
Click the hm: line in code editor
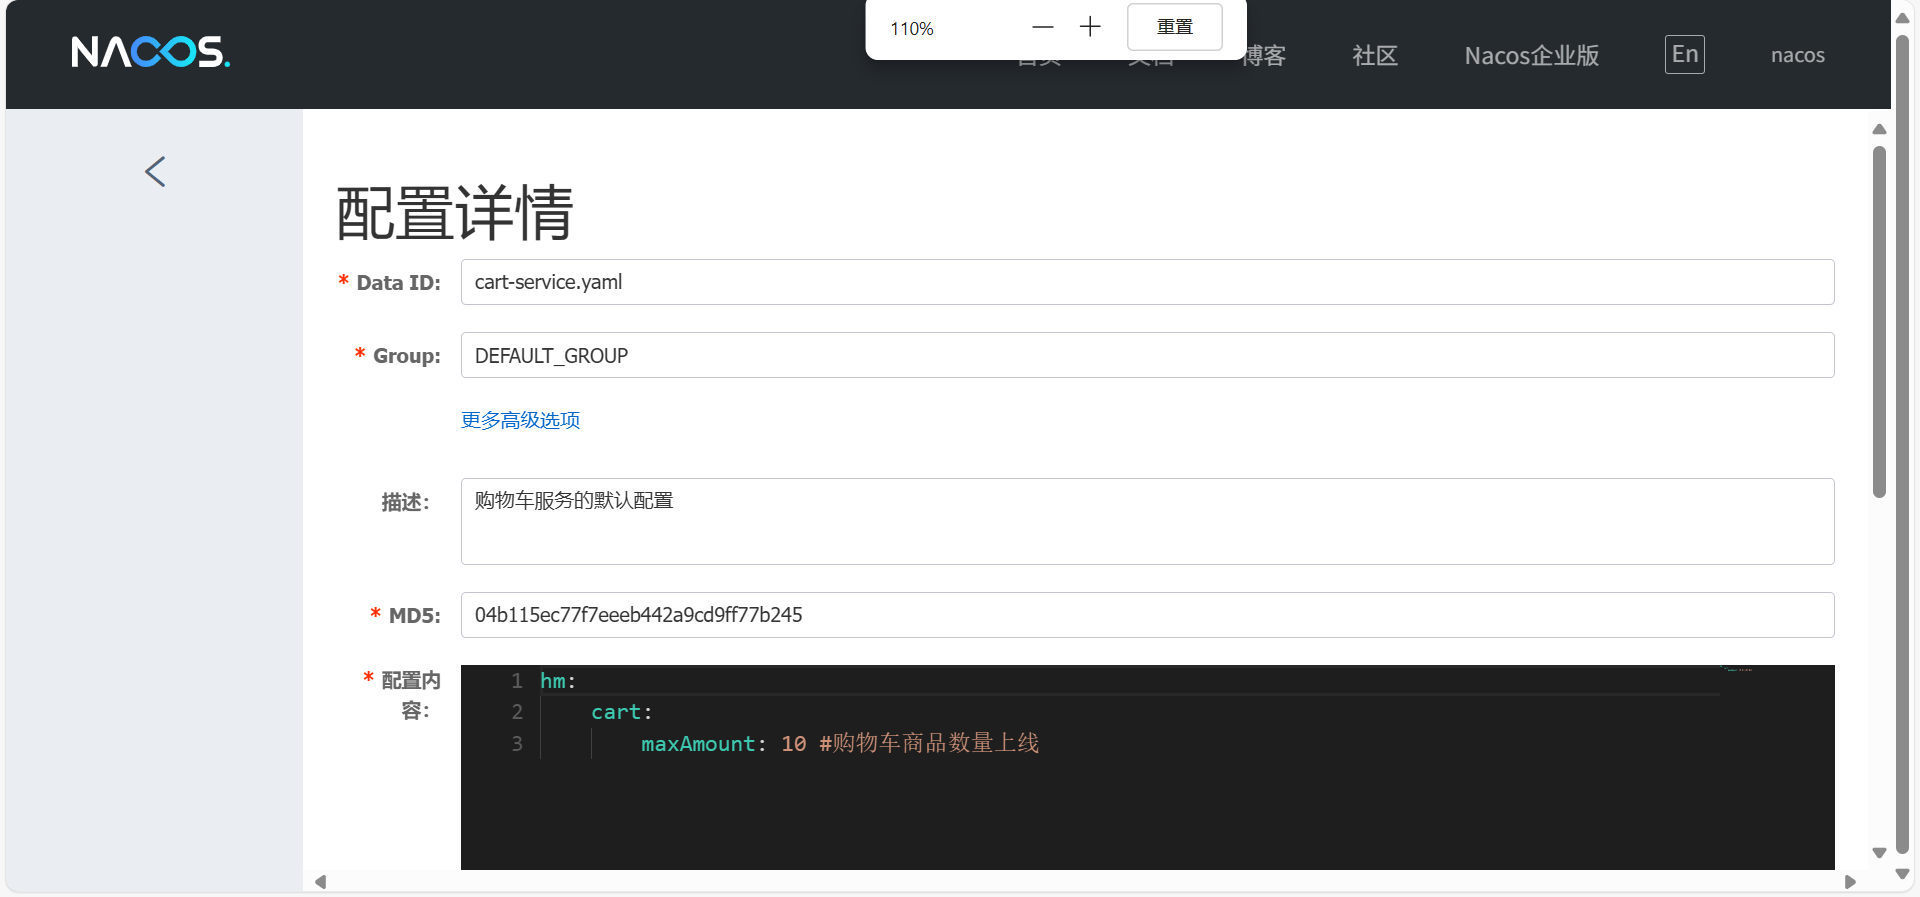(558, 681)
